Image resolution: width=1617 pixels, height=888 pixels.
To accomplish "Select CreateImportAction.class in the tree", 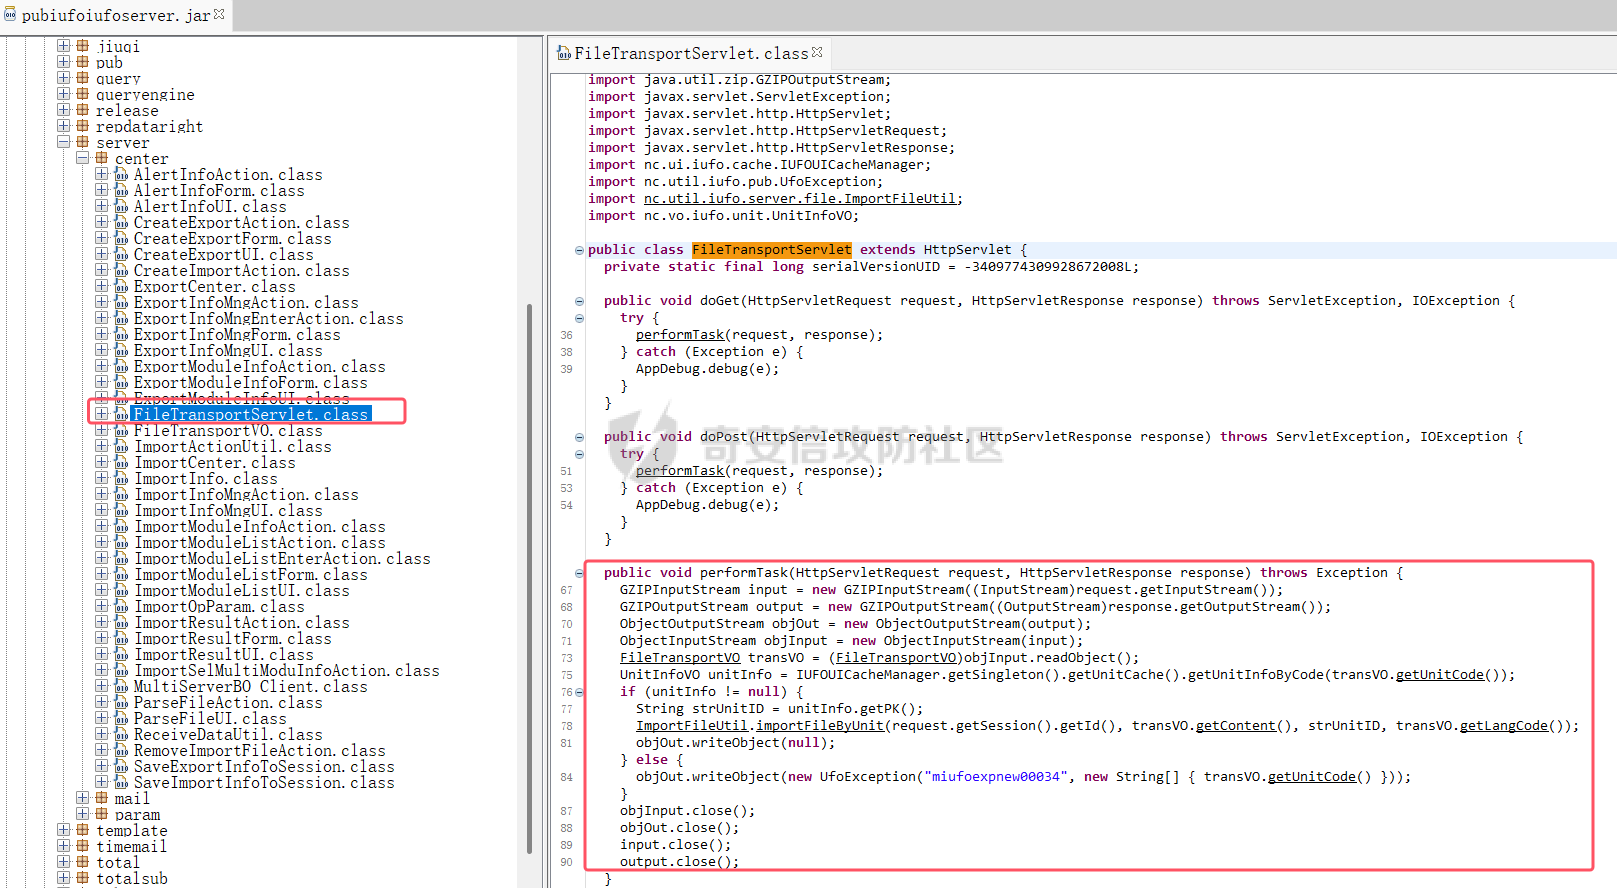I will click(241, 271).
